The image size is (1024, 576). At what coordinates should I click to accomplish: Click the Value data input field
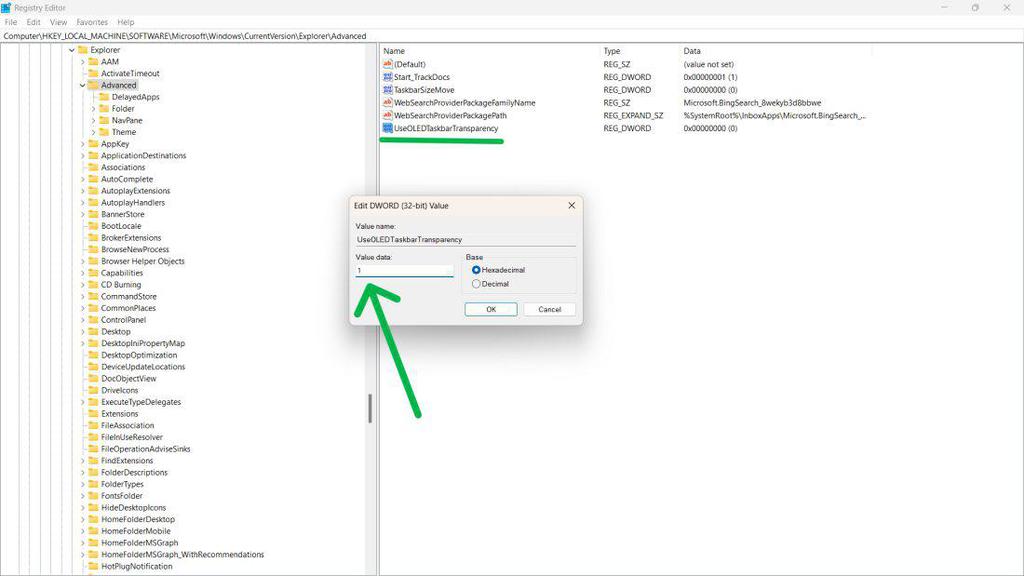[x=404, y=270]
